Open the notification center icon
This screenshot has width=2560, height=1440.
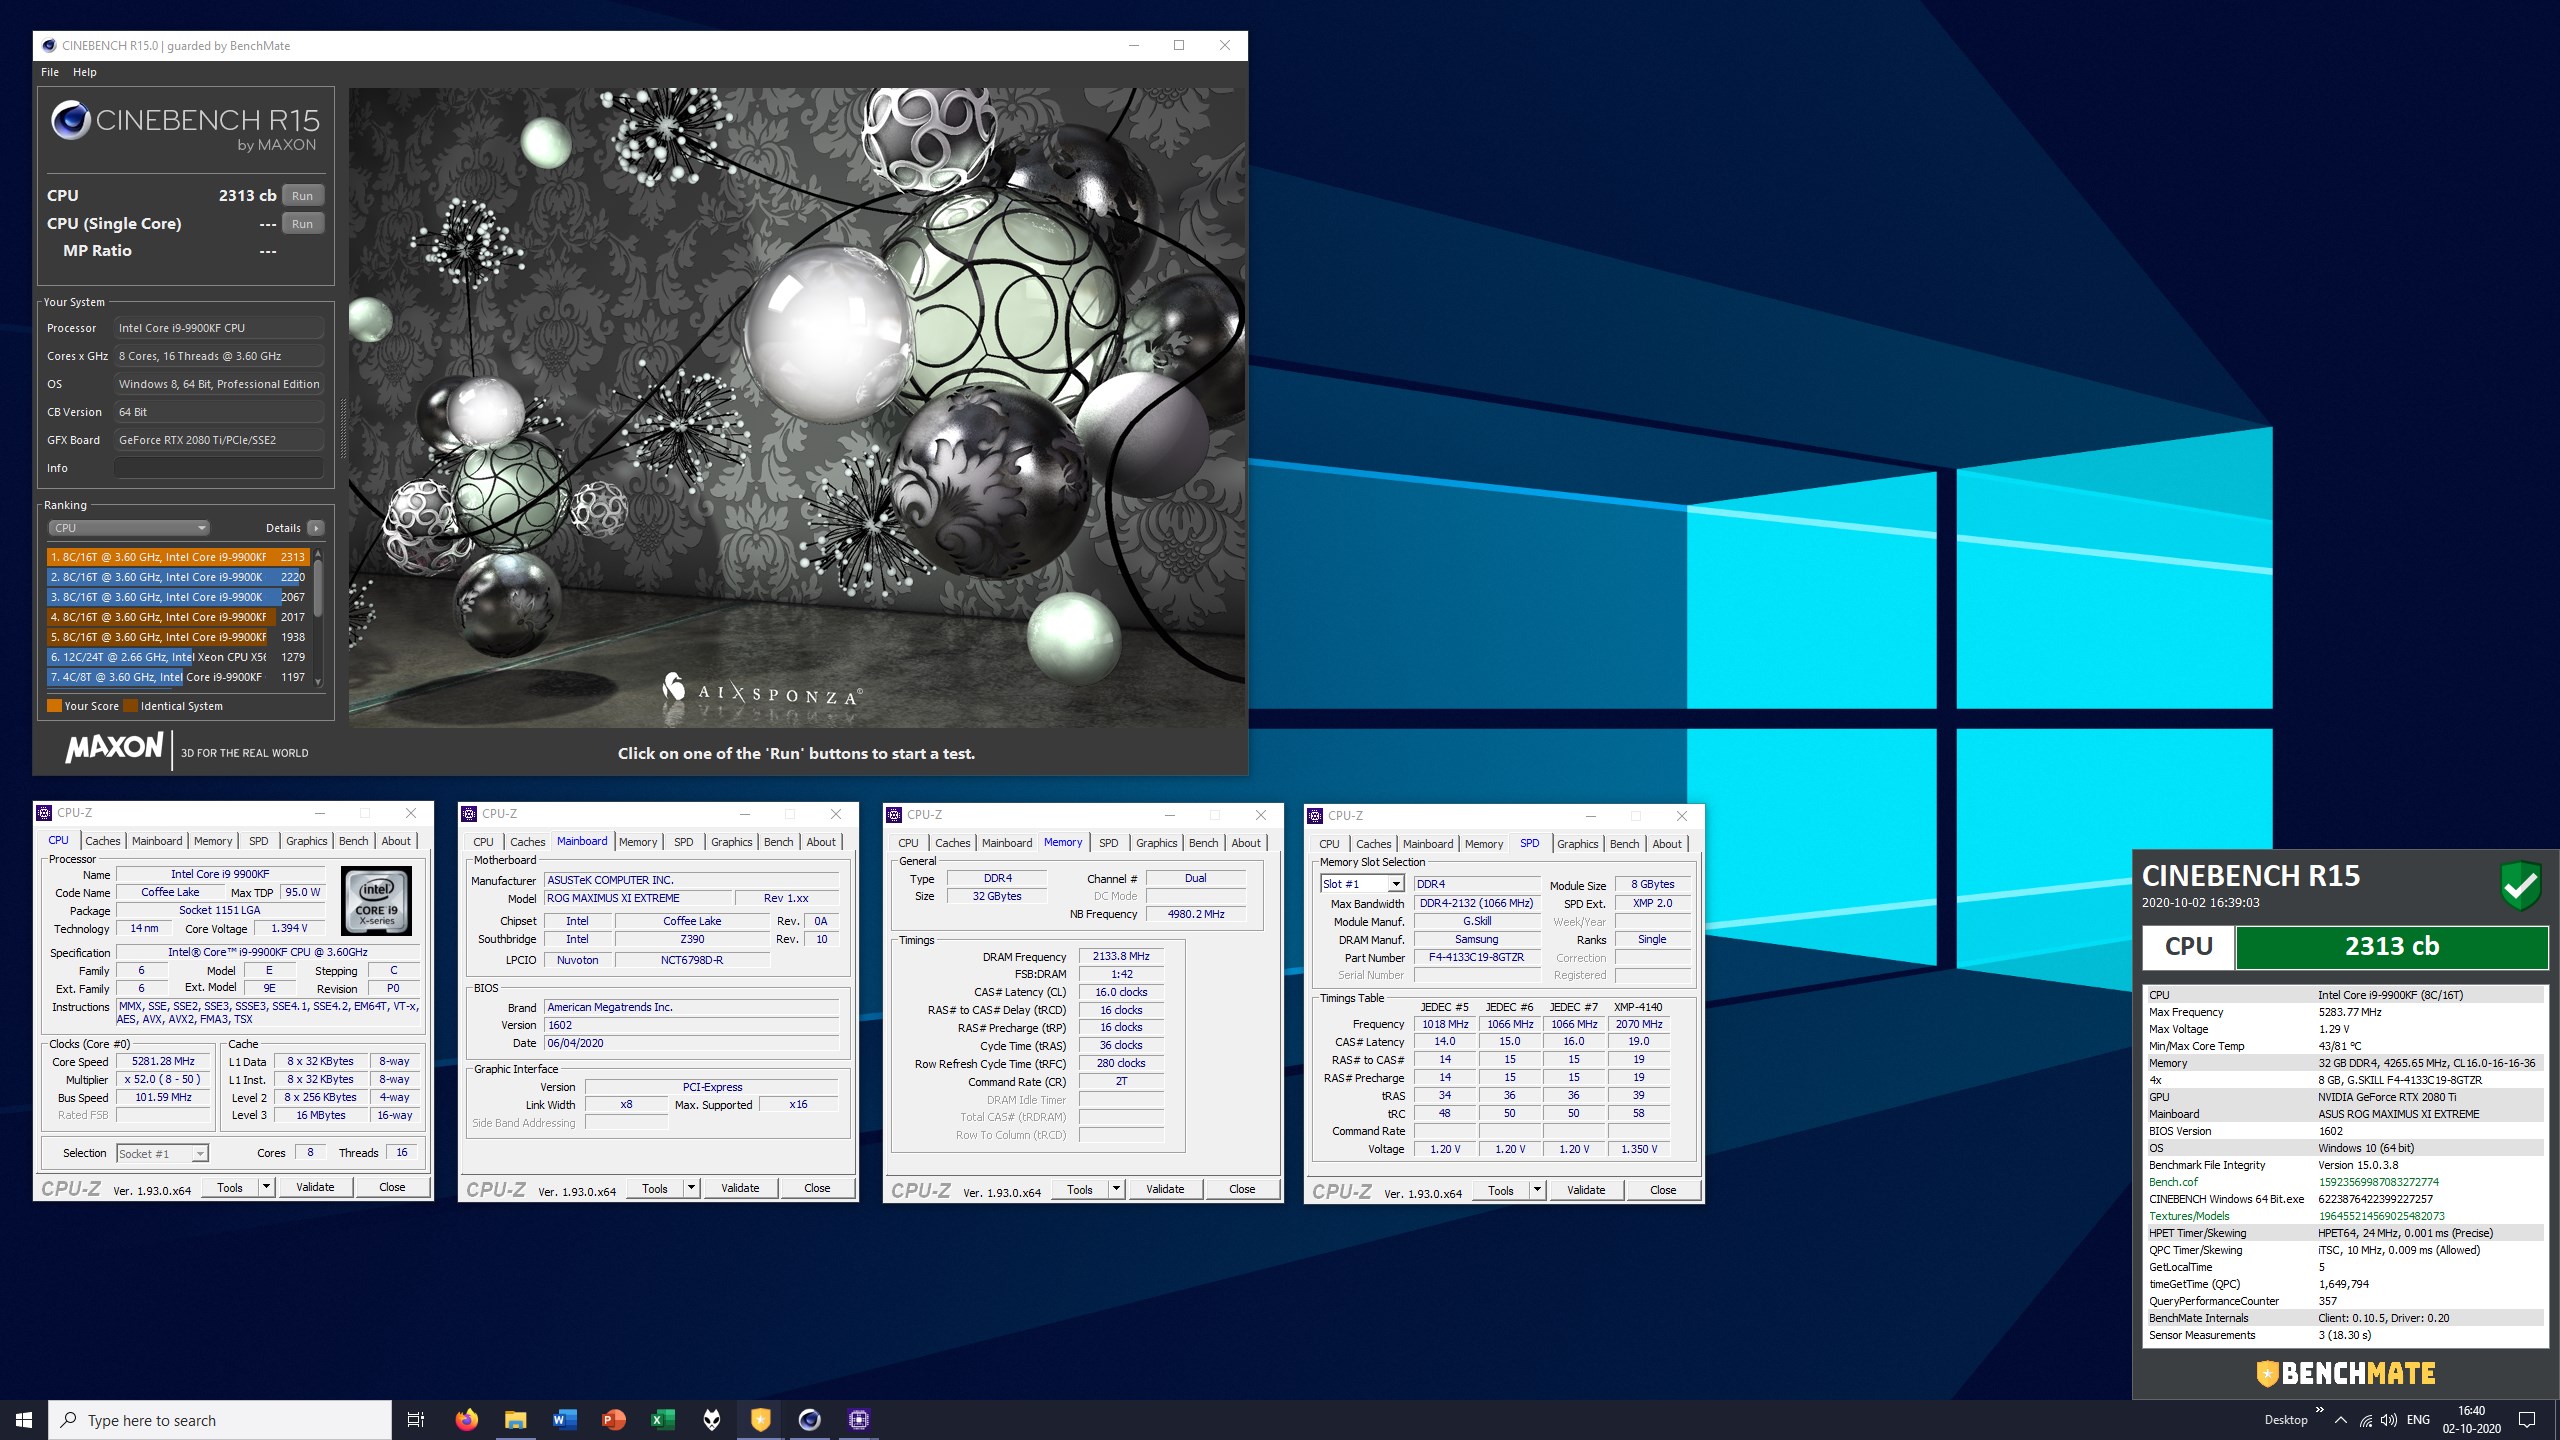[2527, 1420]
